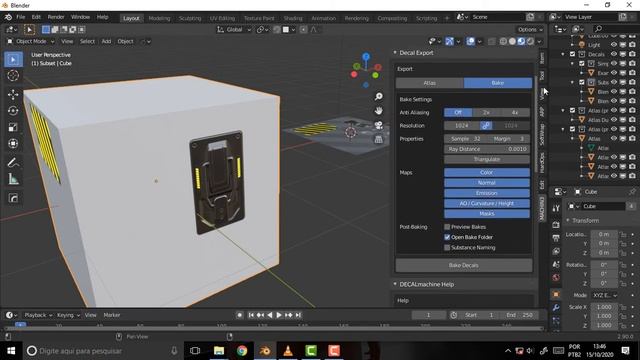Uncheck the Decals collection checkbox

(x=572, y=54)
